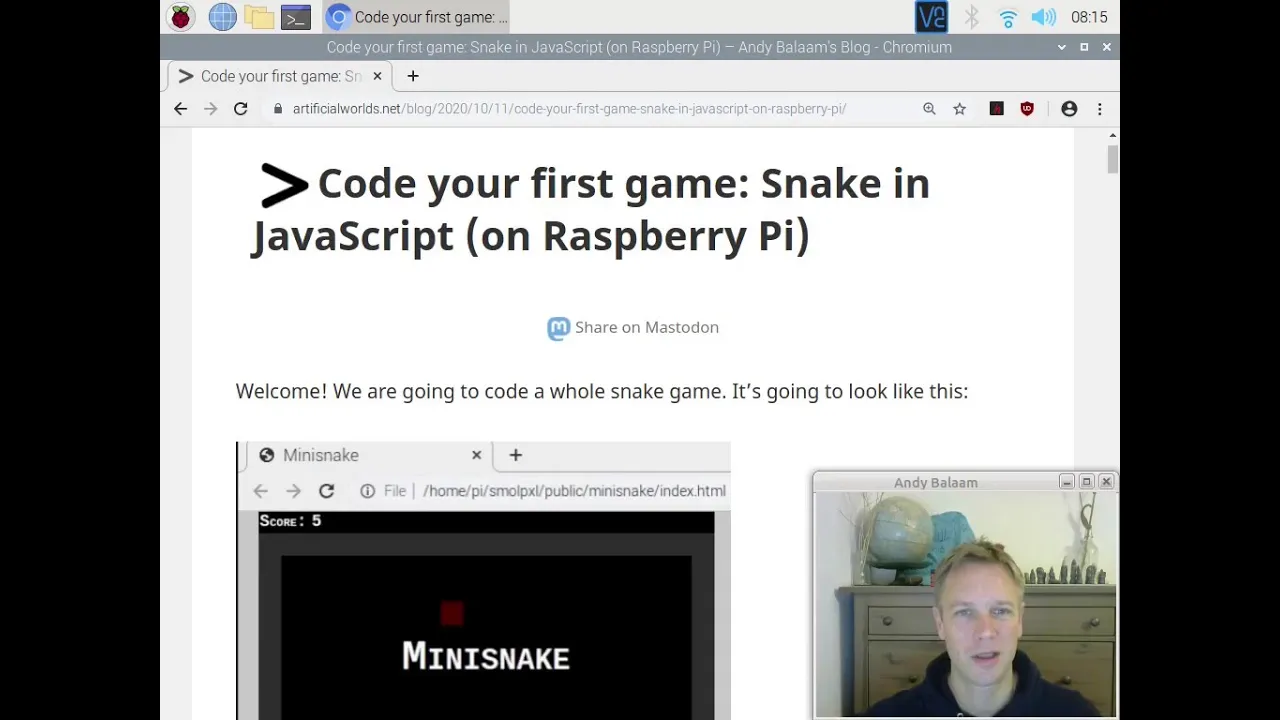This screenshot has width=1280, height=720.
Task: Open the Wi-Fi network menu
Action: pos(1008,17)
